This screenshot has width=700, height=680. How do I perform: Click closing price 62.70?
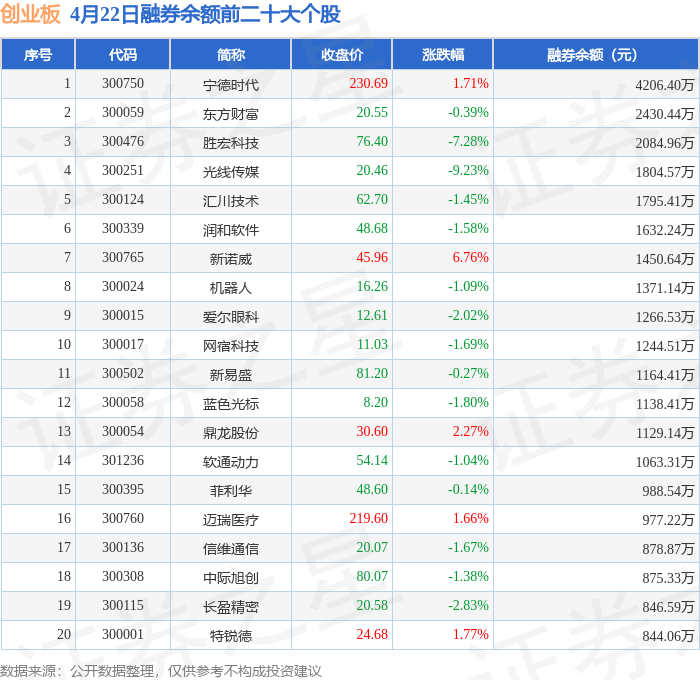pos(372,199)
